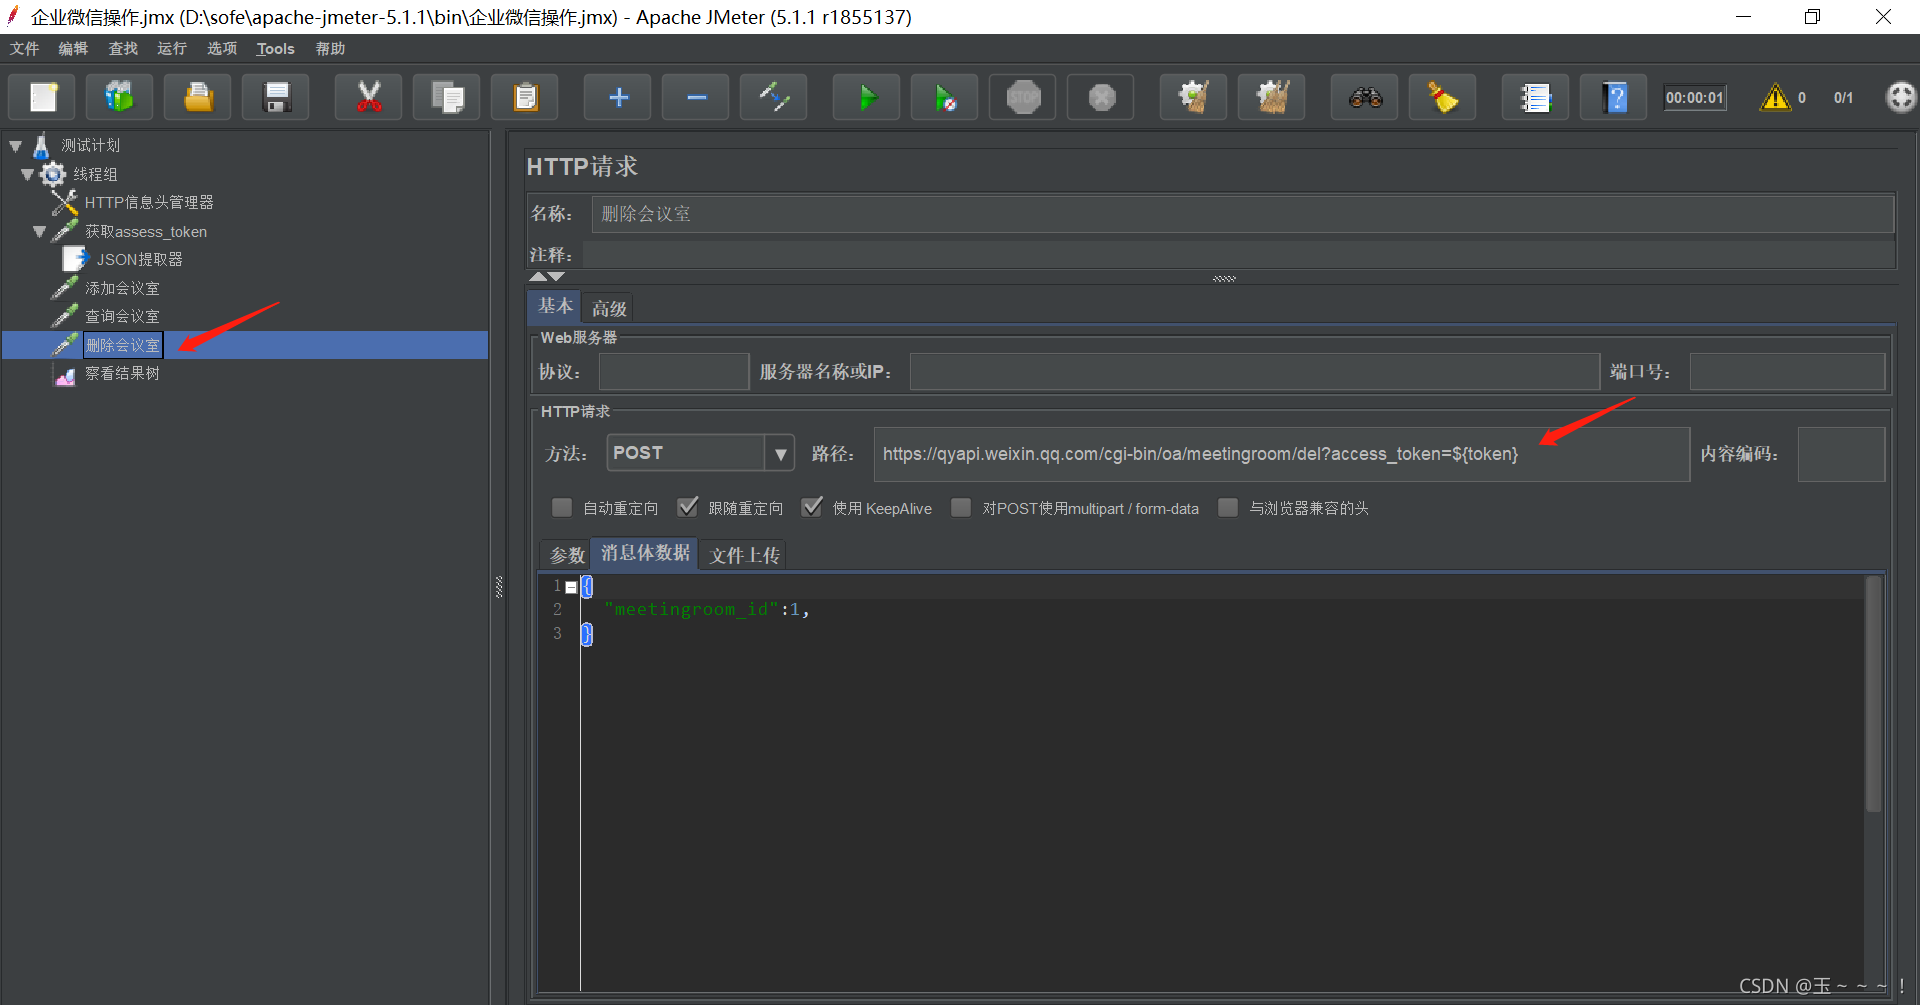Click the Clear results broom icon
Viewport: 1920px width, 1005px height.
(1194, 98)
